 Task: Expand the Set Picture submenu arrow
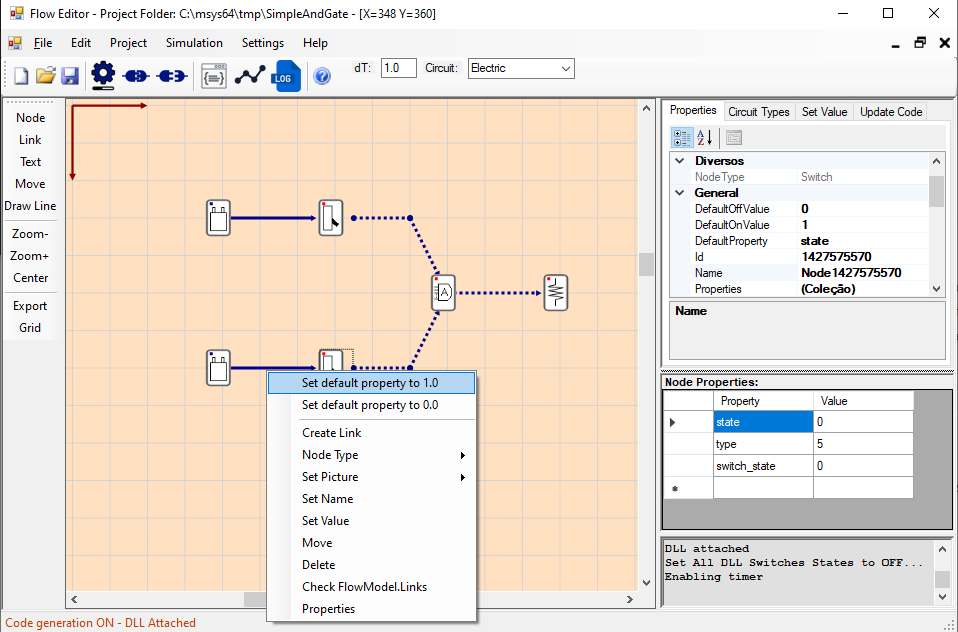point(463,477)
